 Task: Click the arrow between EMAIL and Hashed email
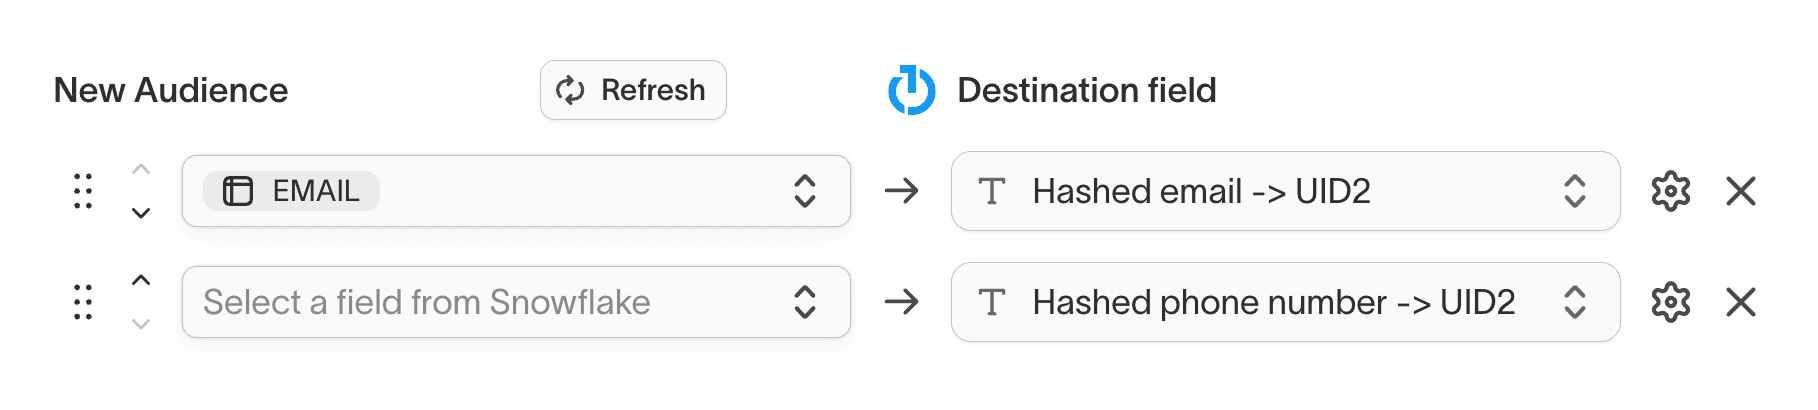tap(901, 191)
